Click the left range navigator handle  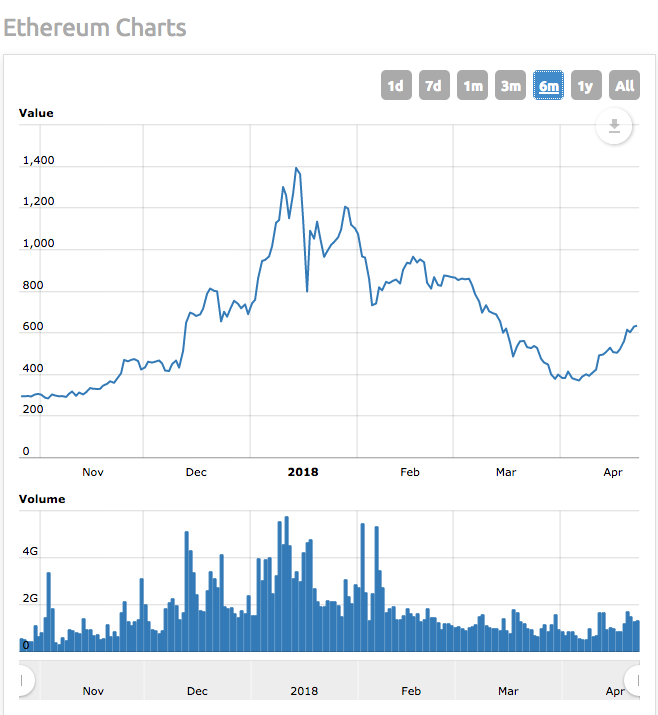23,681
